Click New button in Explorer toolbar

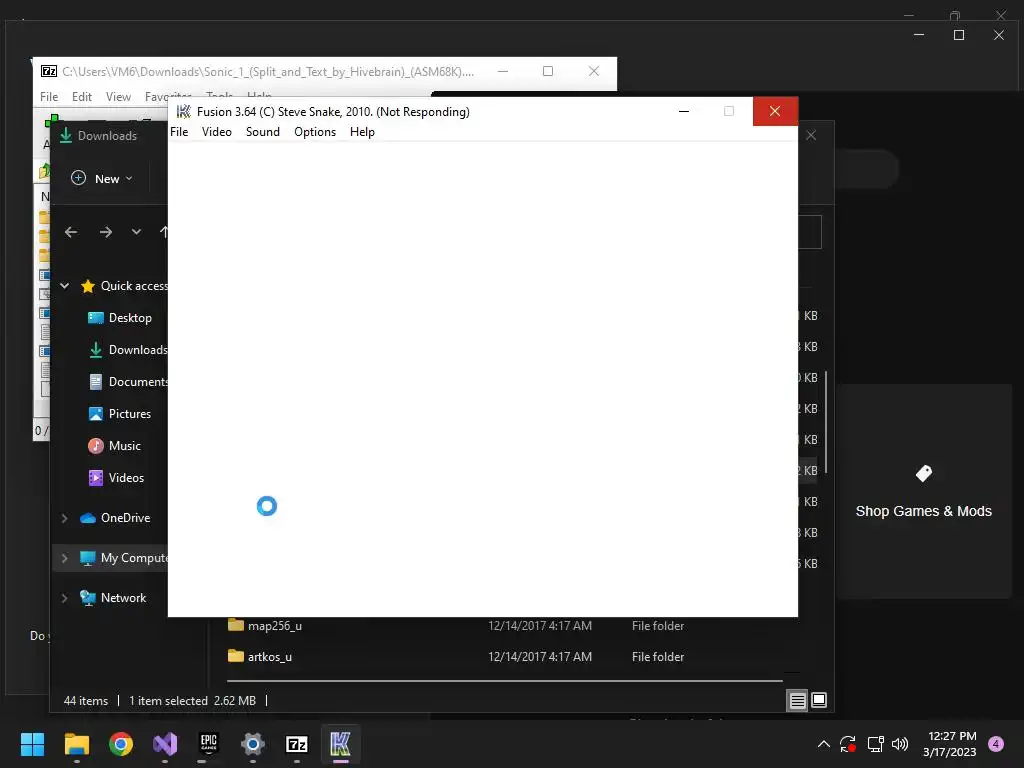coord(101,178)
